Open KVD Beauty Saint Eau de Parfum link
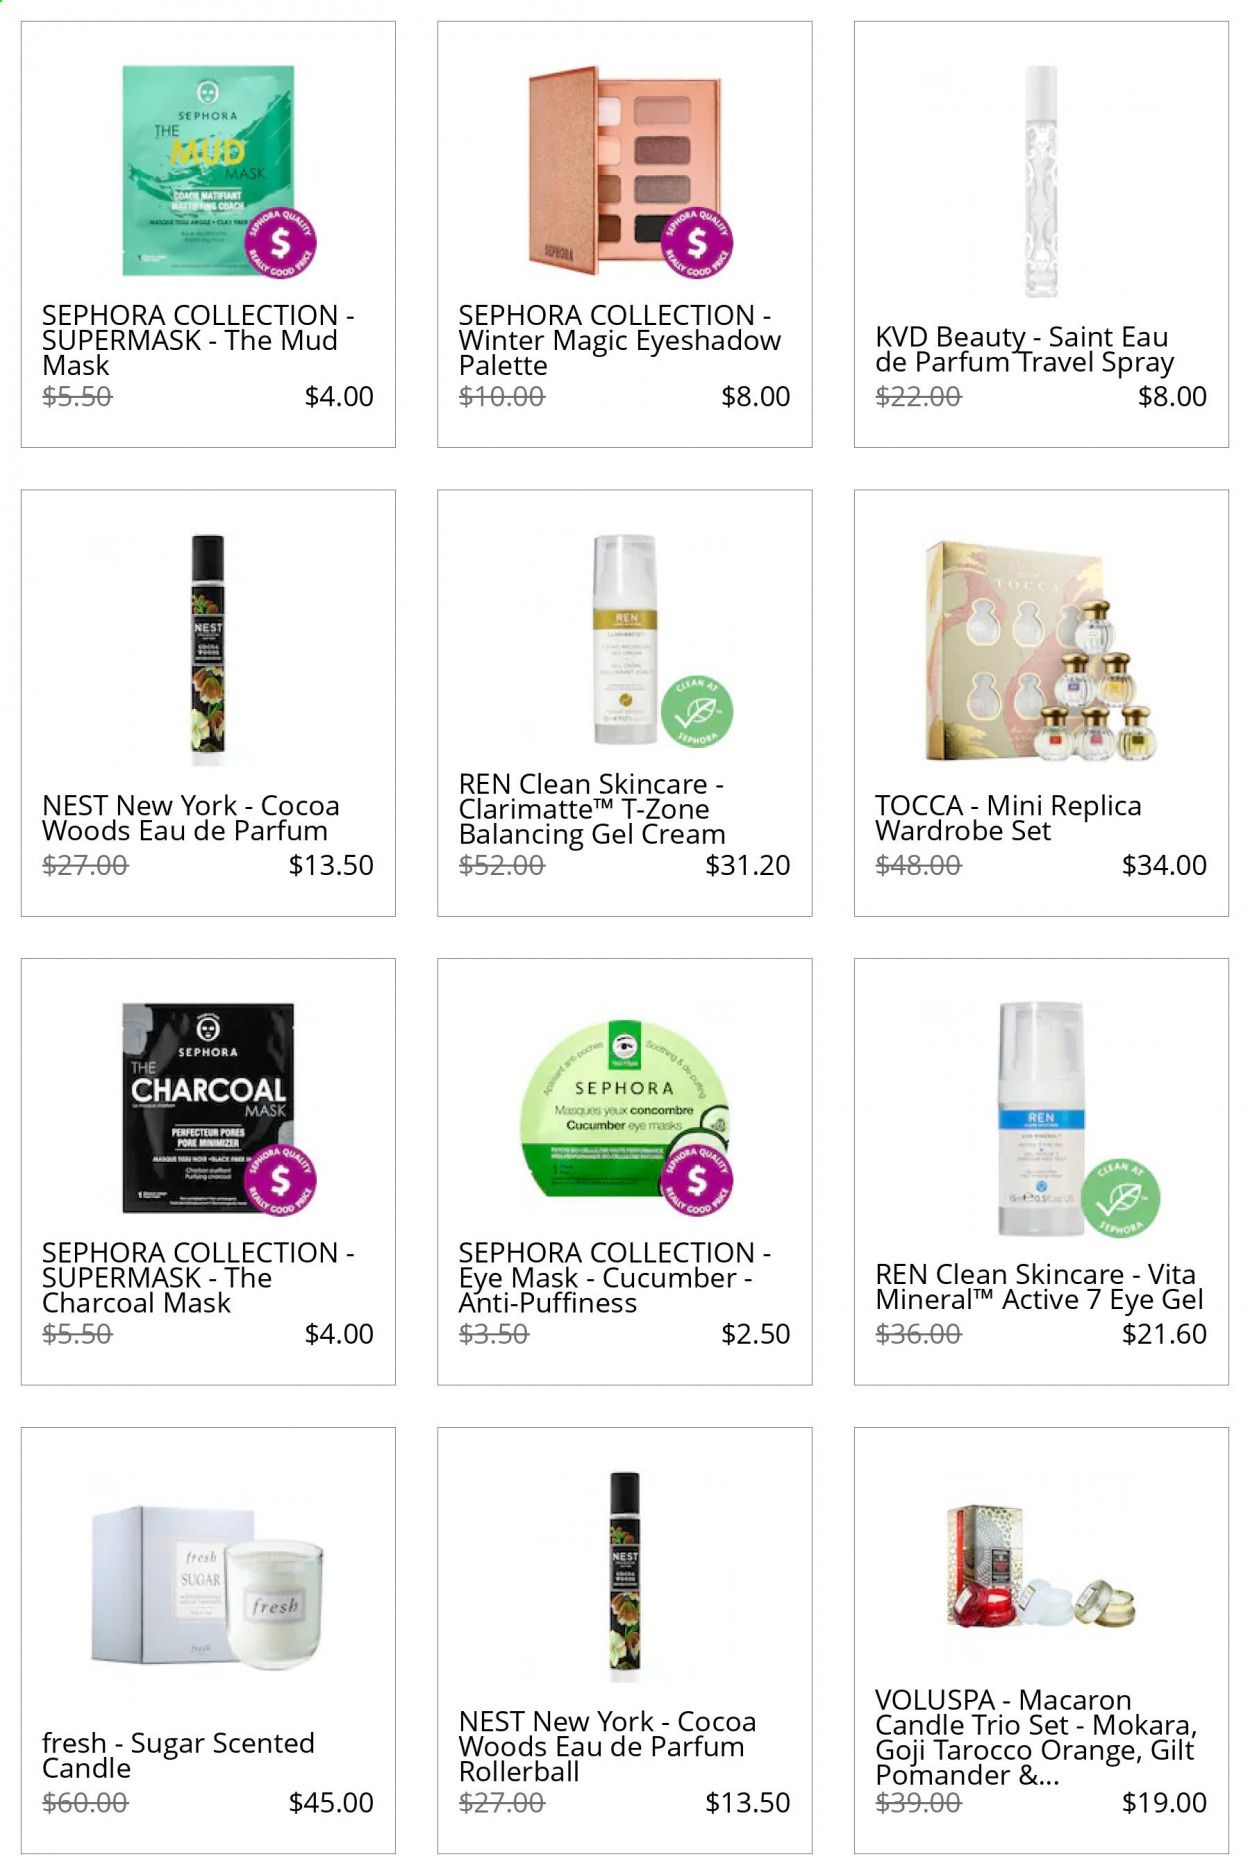Viewport: 1250px width, 1875px height. click(x=1025, y=350)
